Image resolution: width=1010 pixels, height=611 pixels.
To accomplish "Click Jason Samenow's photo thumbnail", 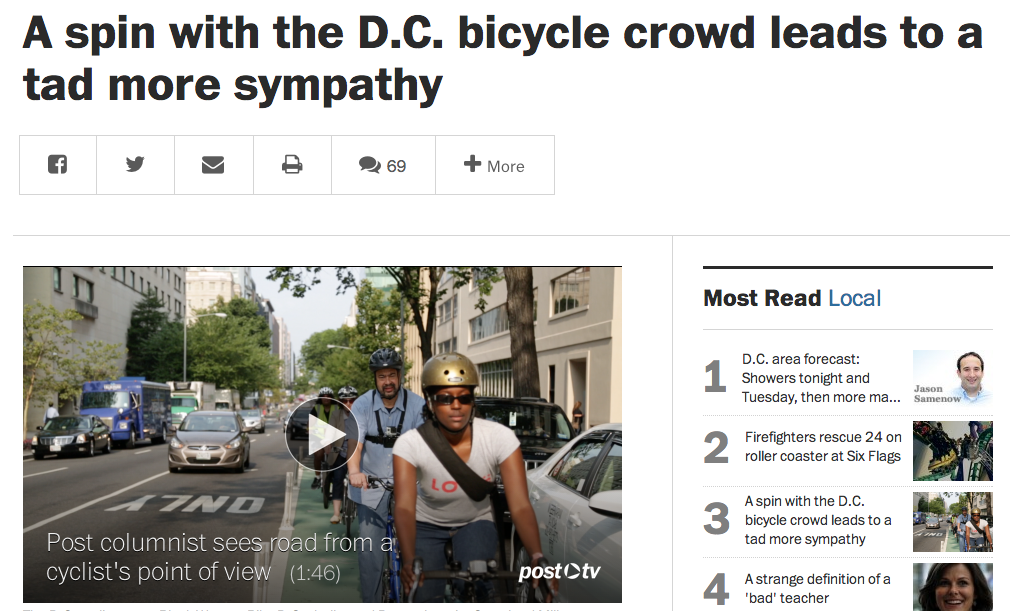I will click(952, 377).
